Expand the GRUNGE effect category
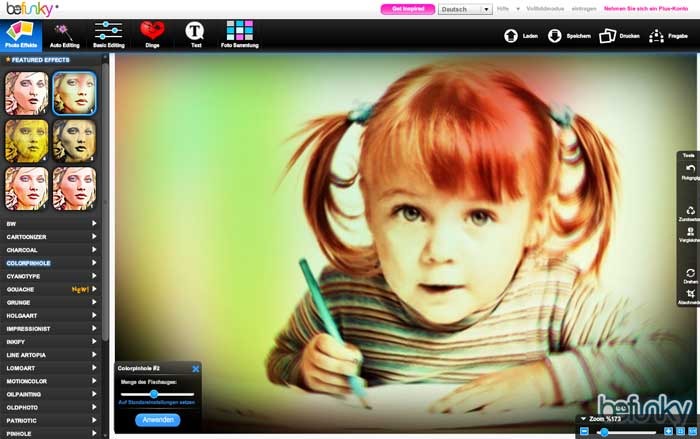 50,301
